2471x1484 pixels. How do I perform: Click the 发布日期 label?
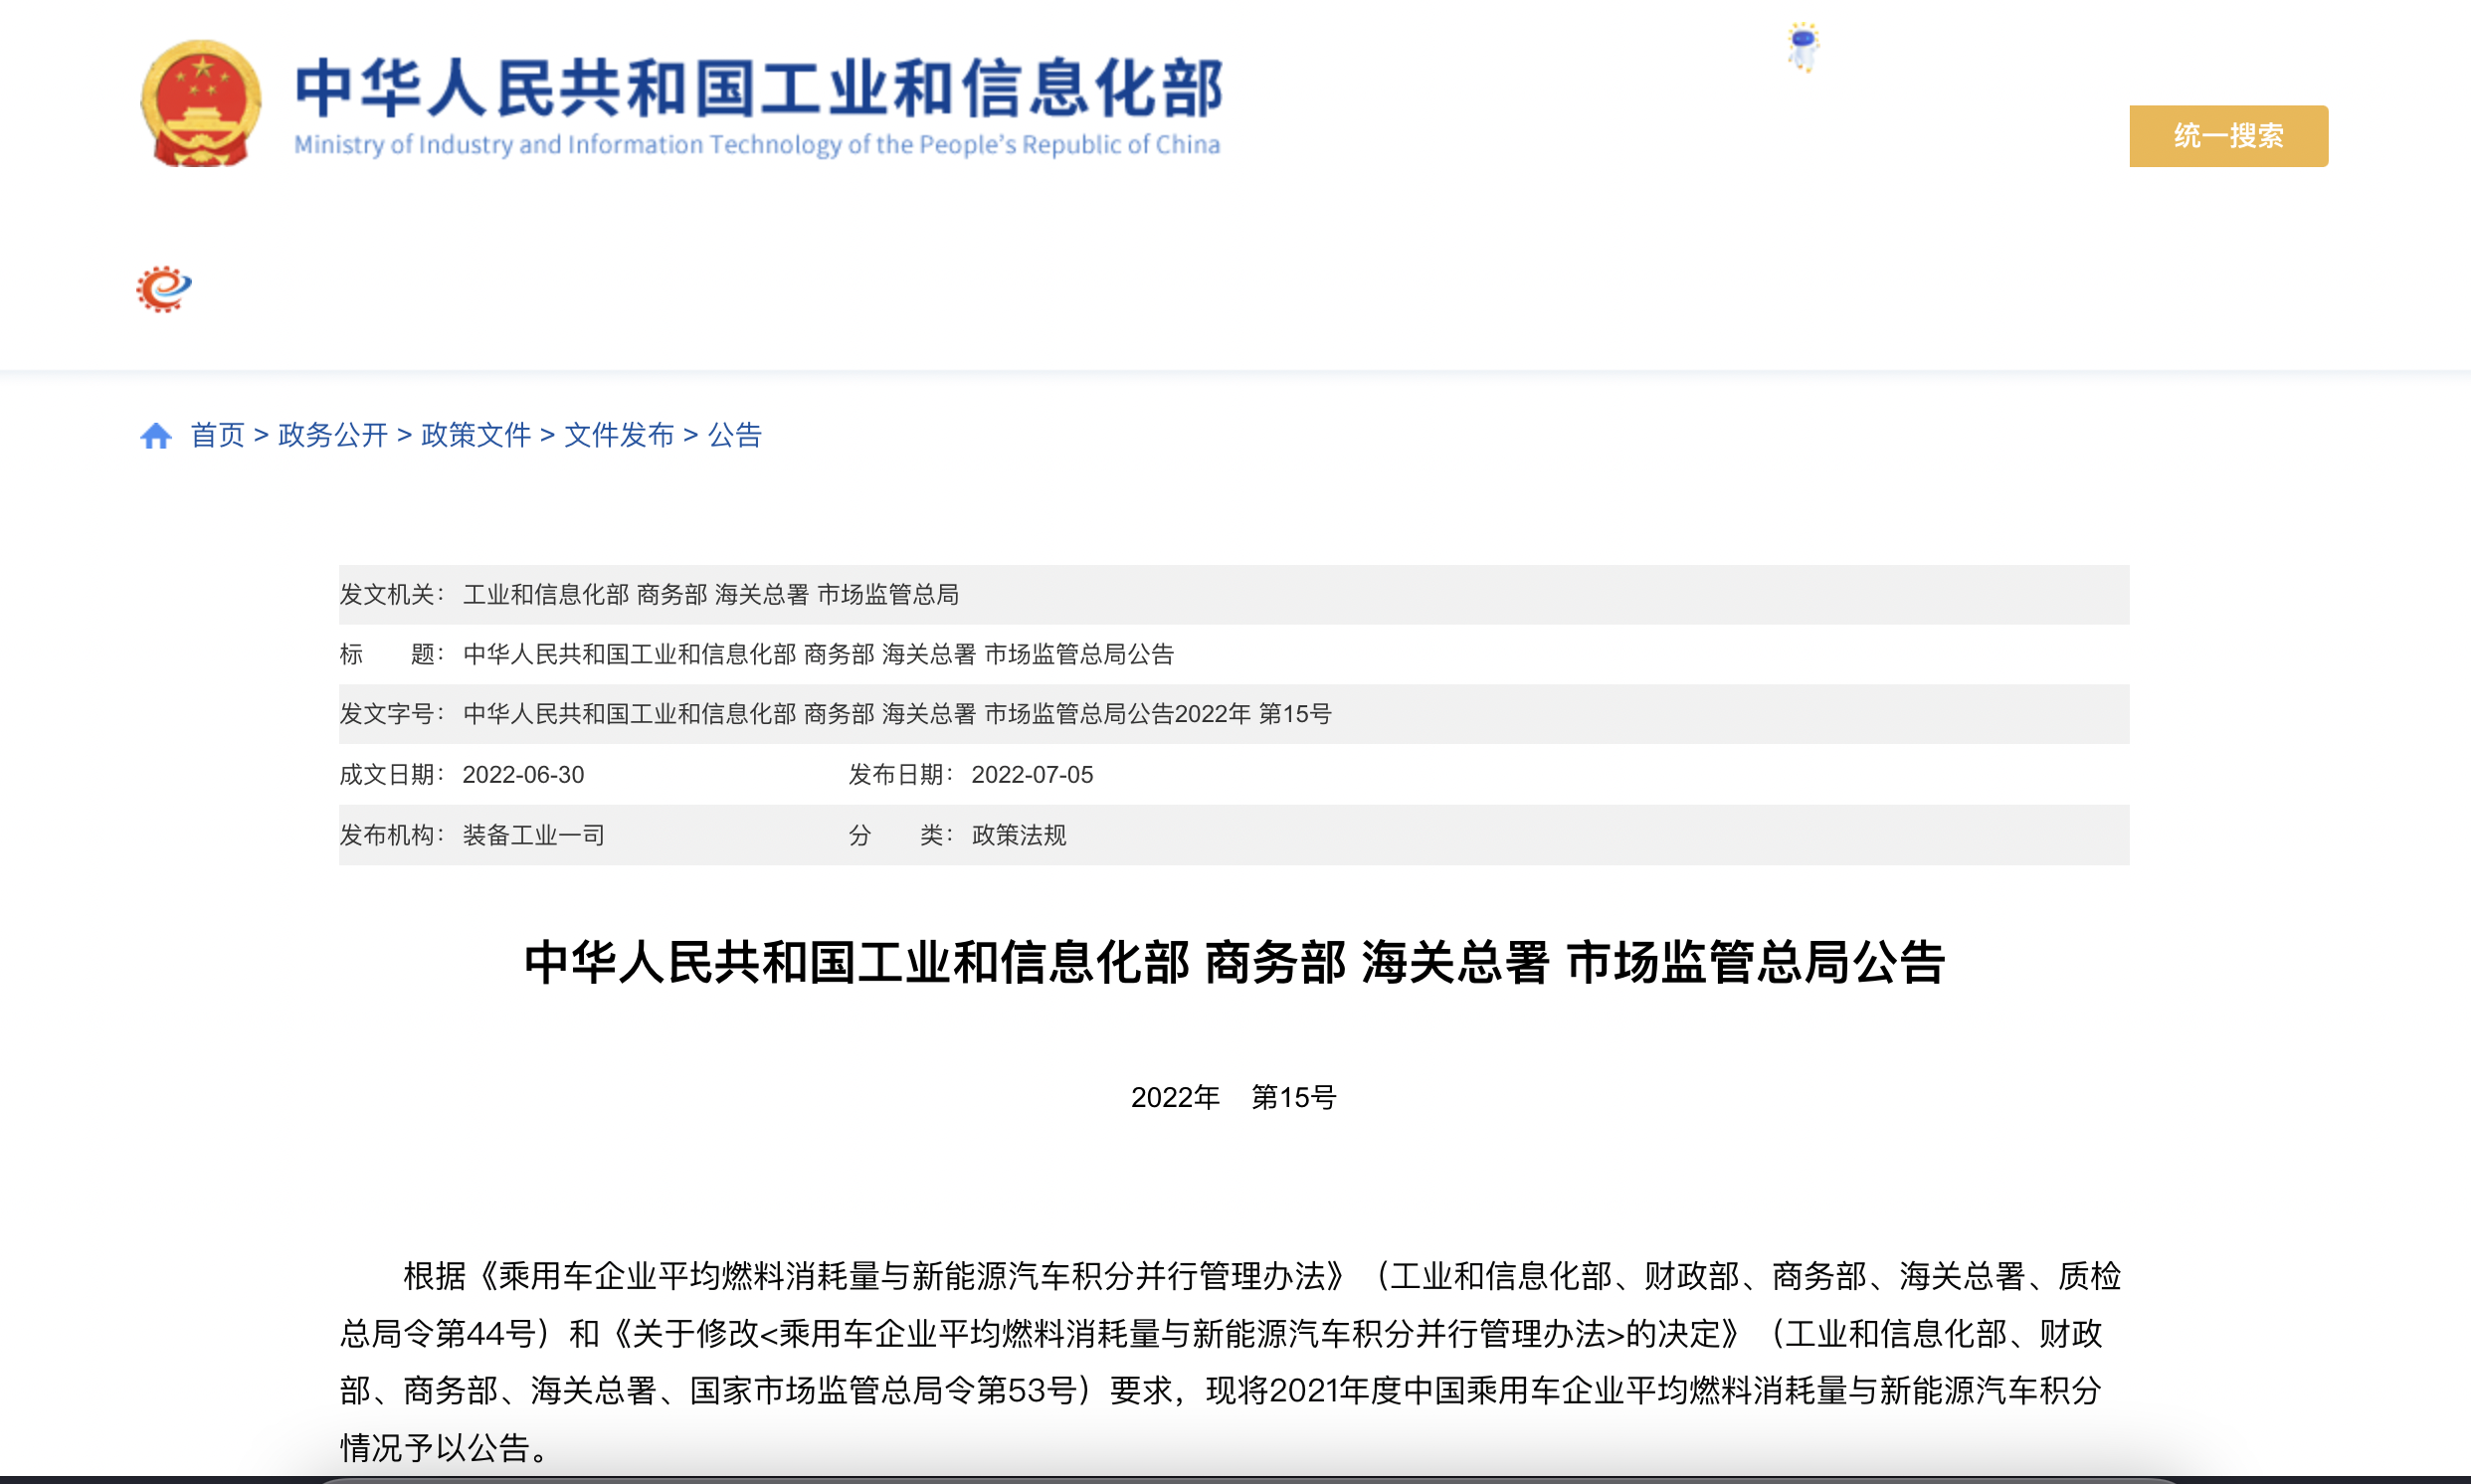[901, 775]
